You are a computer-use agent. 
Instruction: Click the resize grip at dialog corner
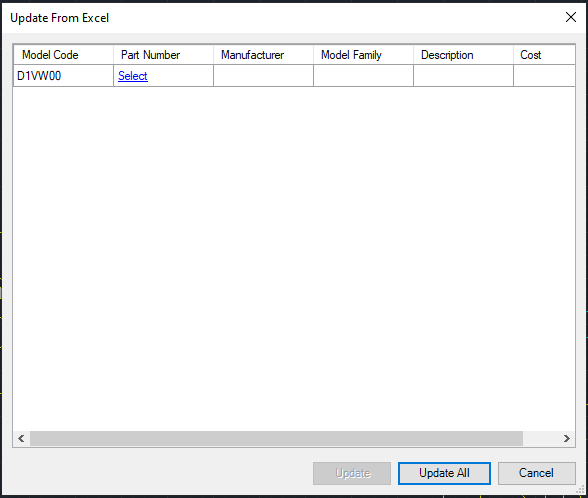point(581,490)
